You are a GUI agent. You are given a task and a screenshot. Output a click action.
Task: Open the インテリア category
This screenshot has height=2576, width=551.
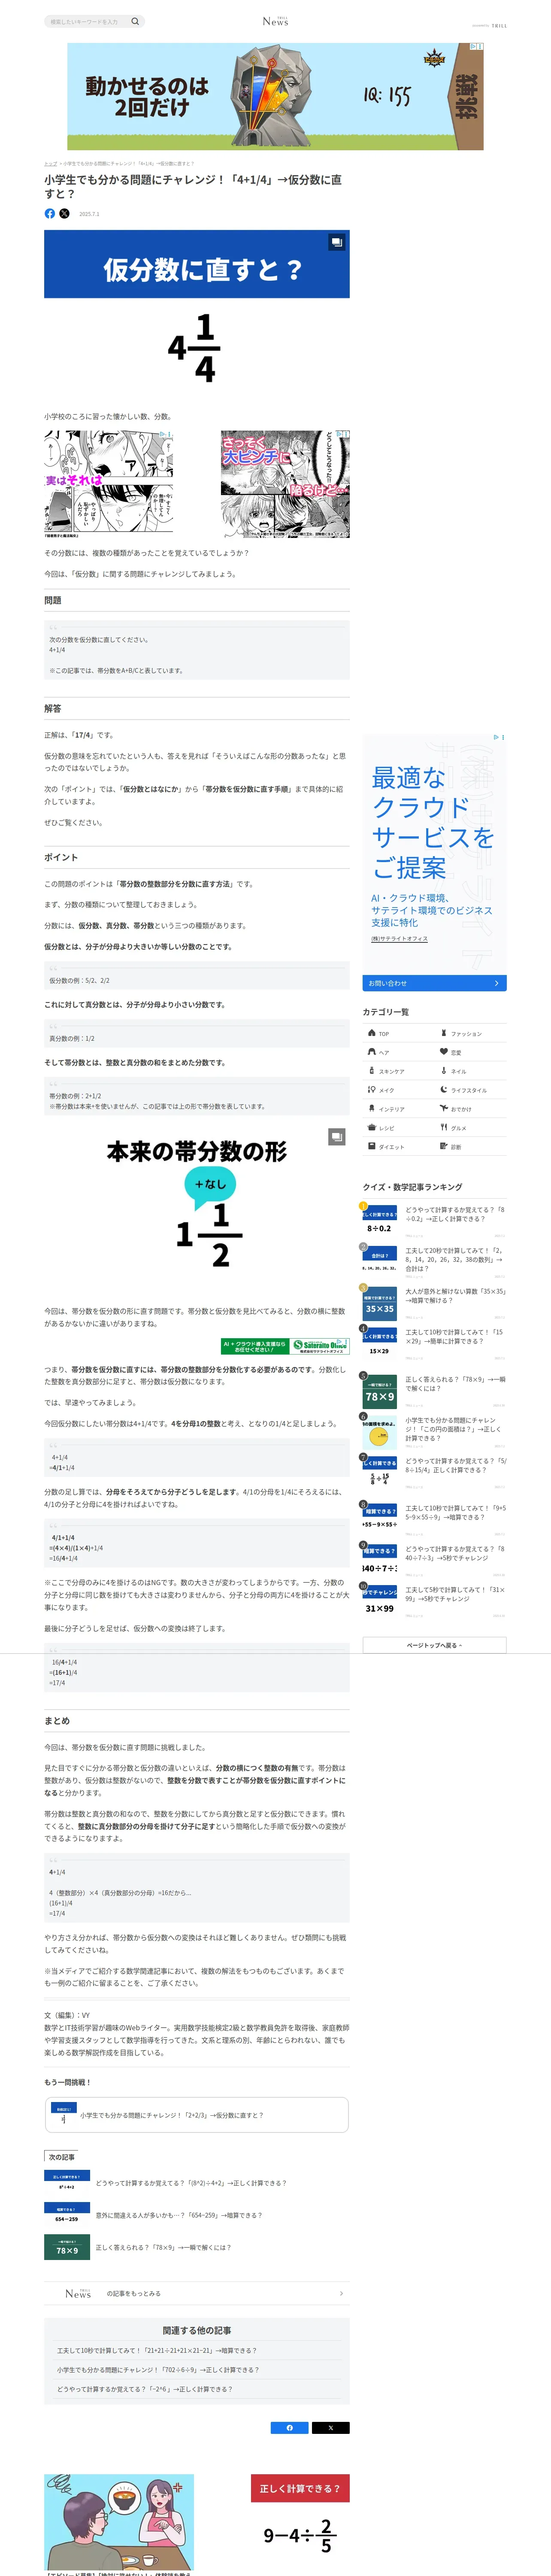[398, 1109]
